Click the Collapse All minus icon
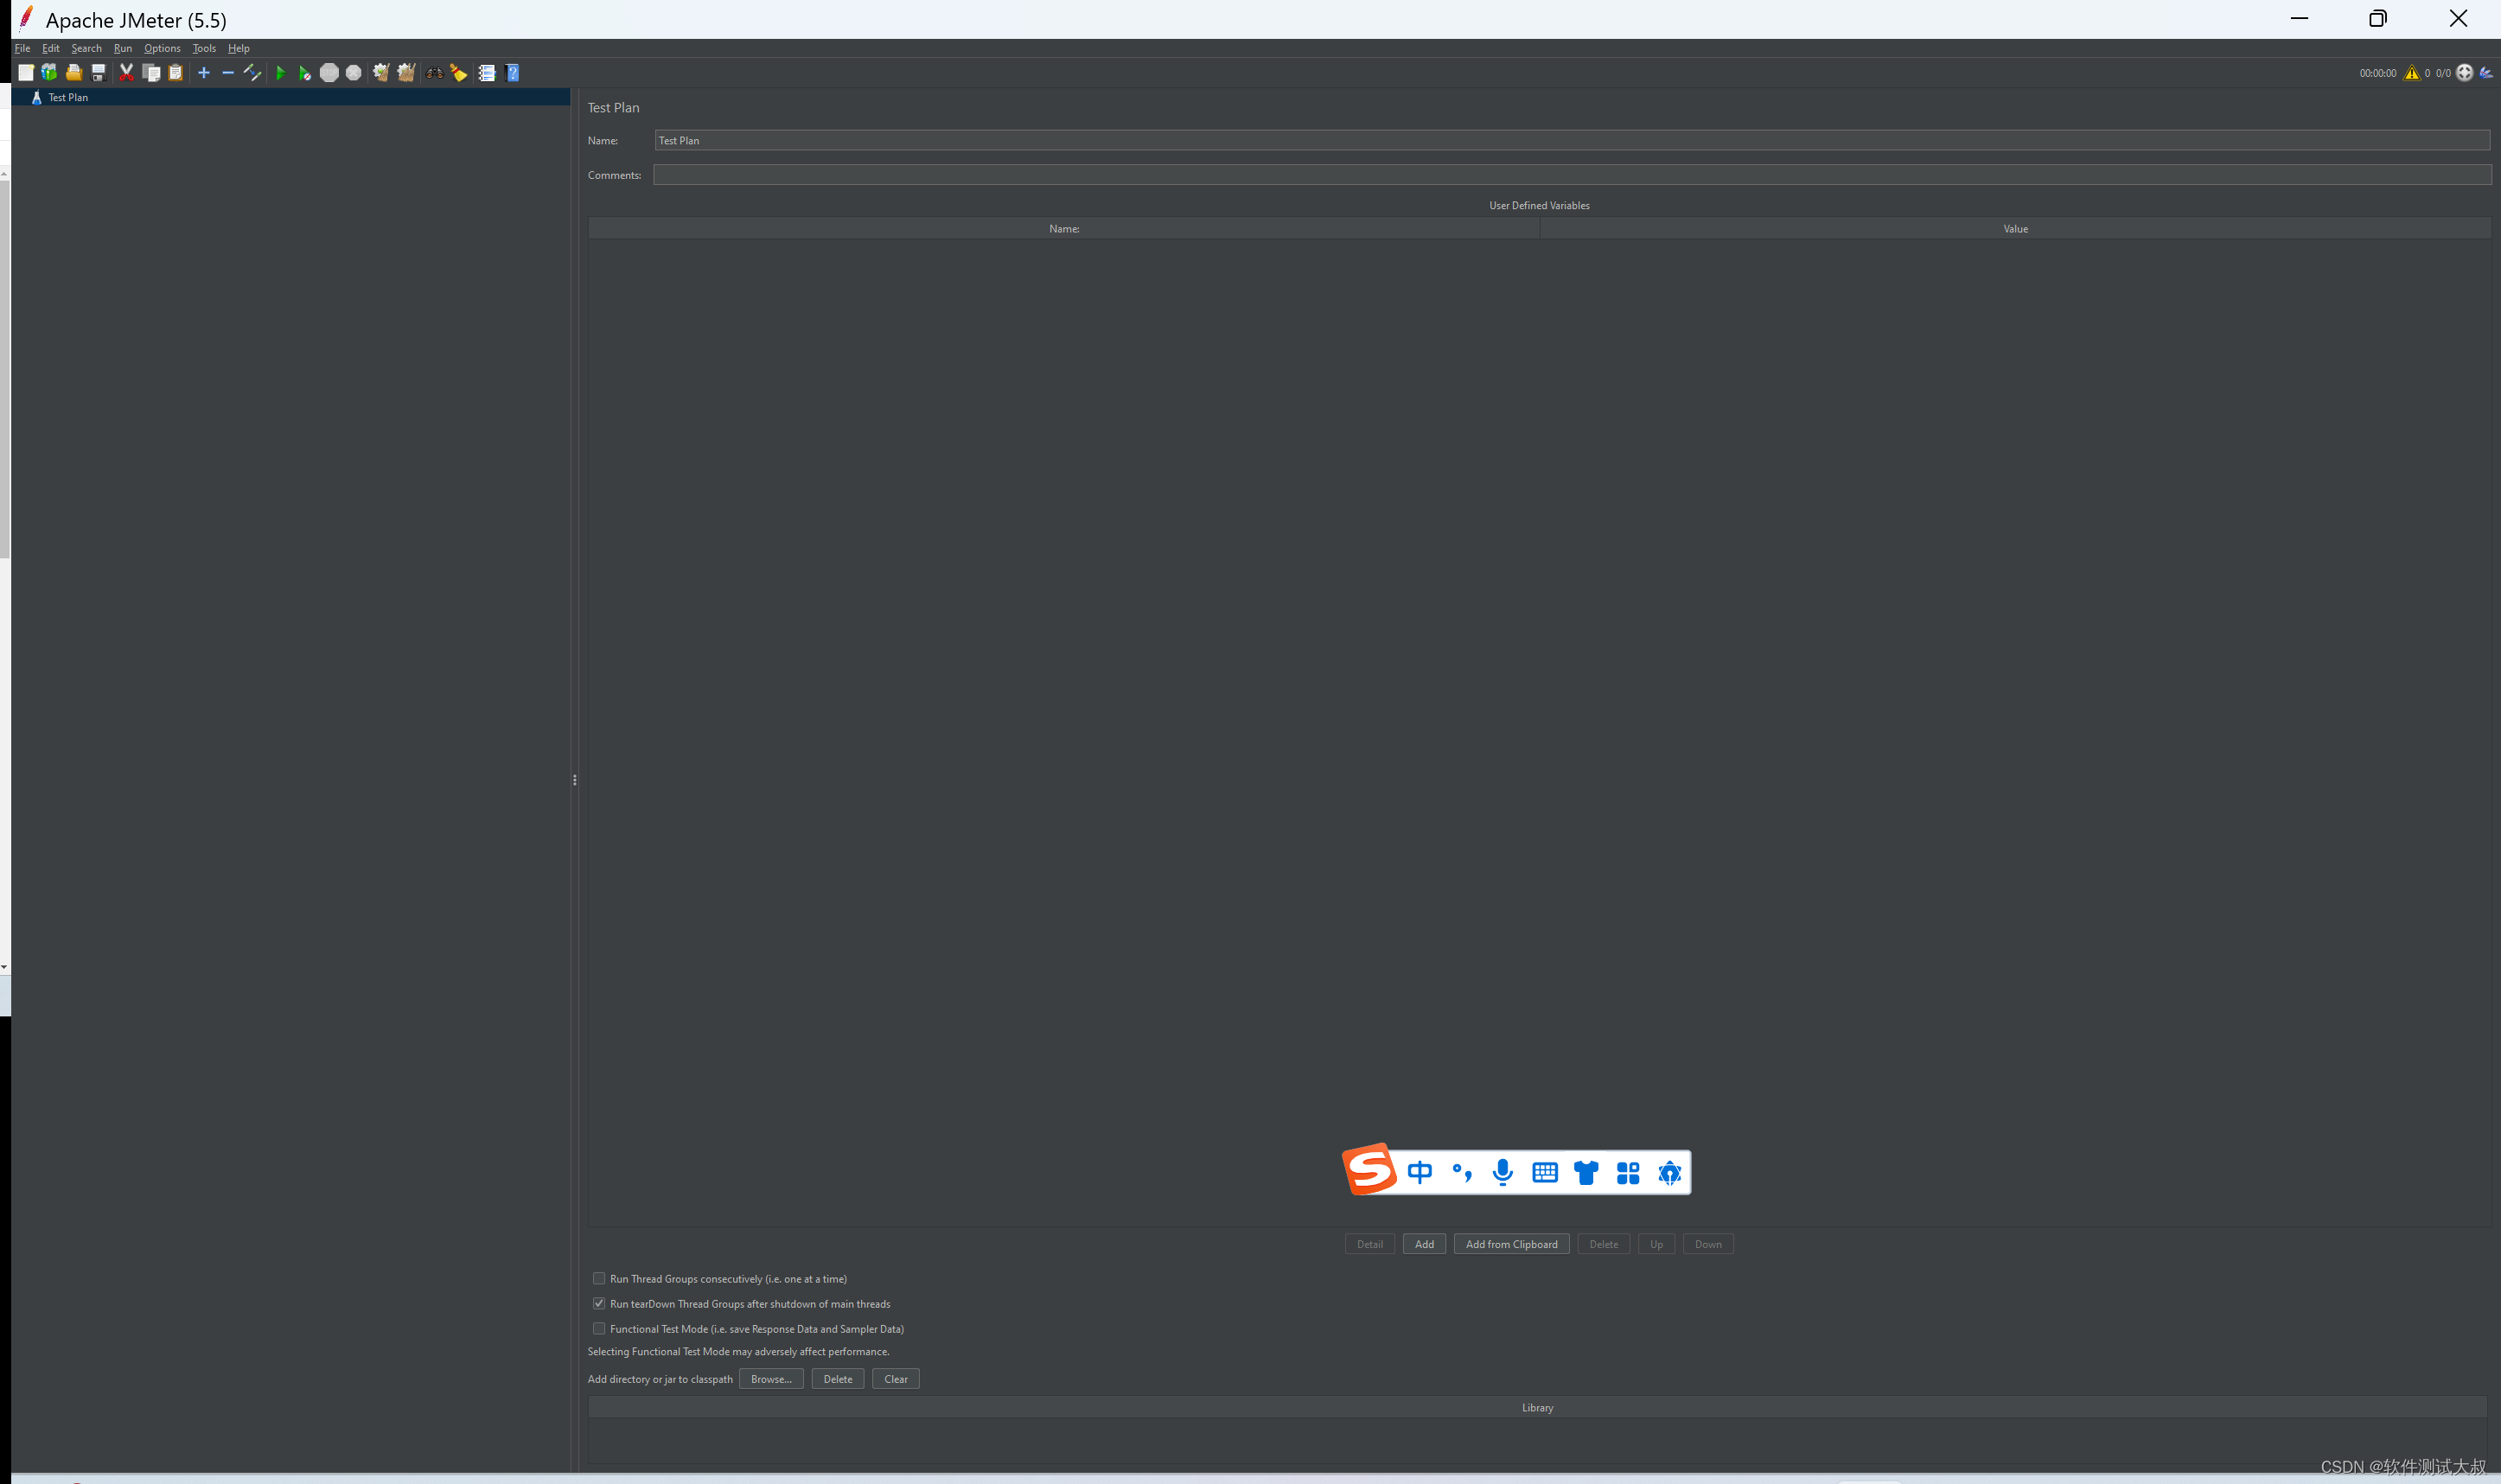2501x1484 pixels. [x=228, y=73]
